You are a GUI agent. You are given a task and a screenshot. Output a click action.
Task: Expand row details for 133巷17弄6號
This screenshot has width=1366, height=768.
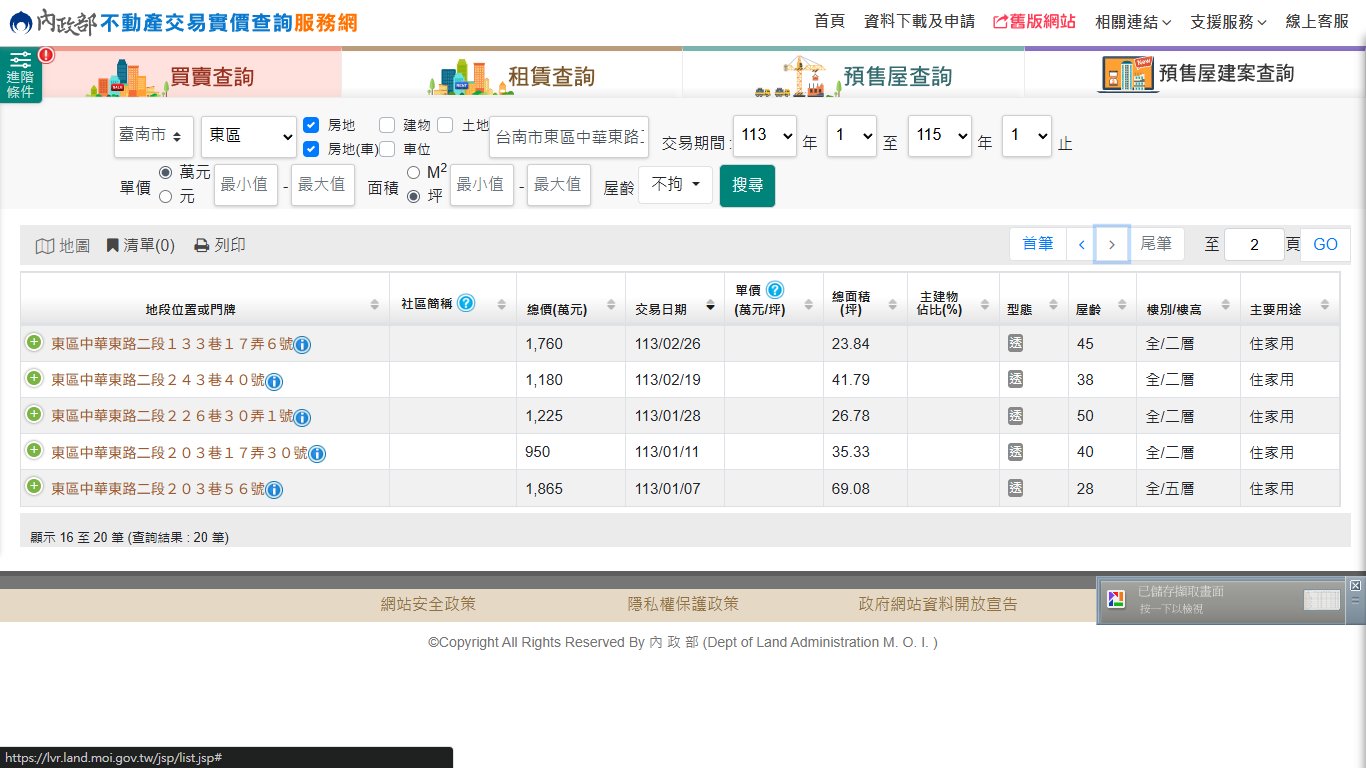coord(34,343)
